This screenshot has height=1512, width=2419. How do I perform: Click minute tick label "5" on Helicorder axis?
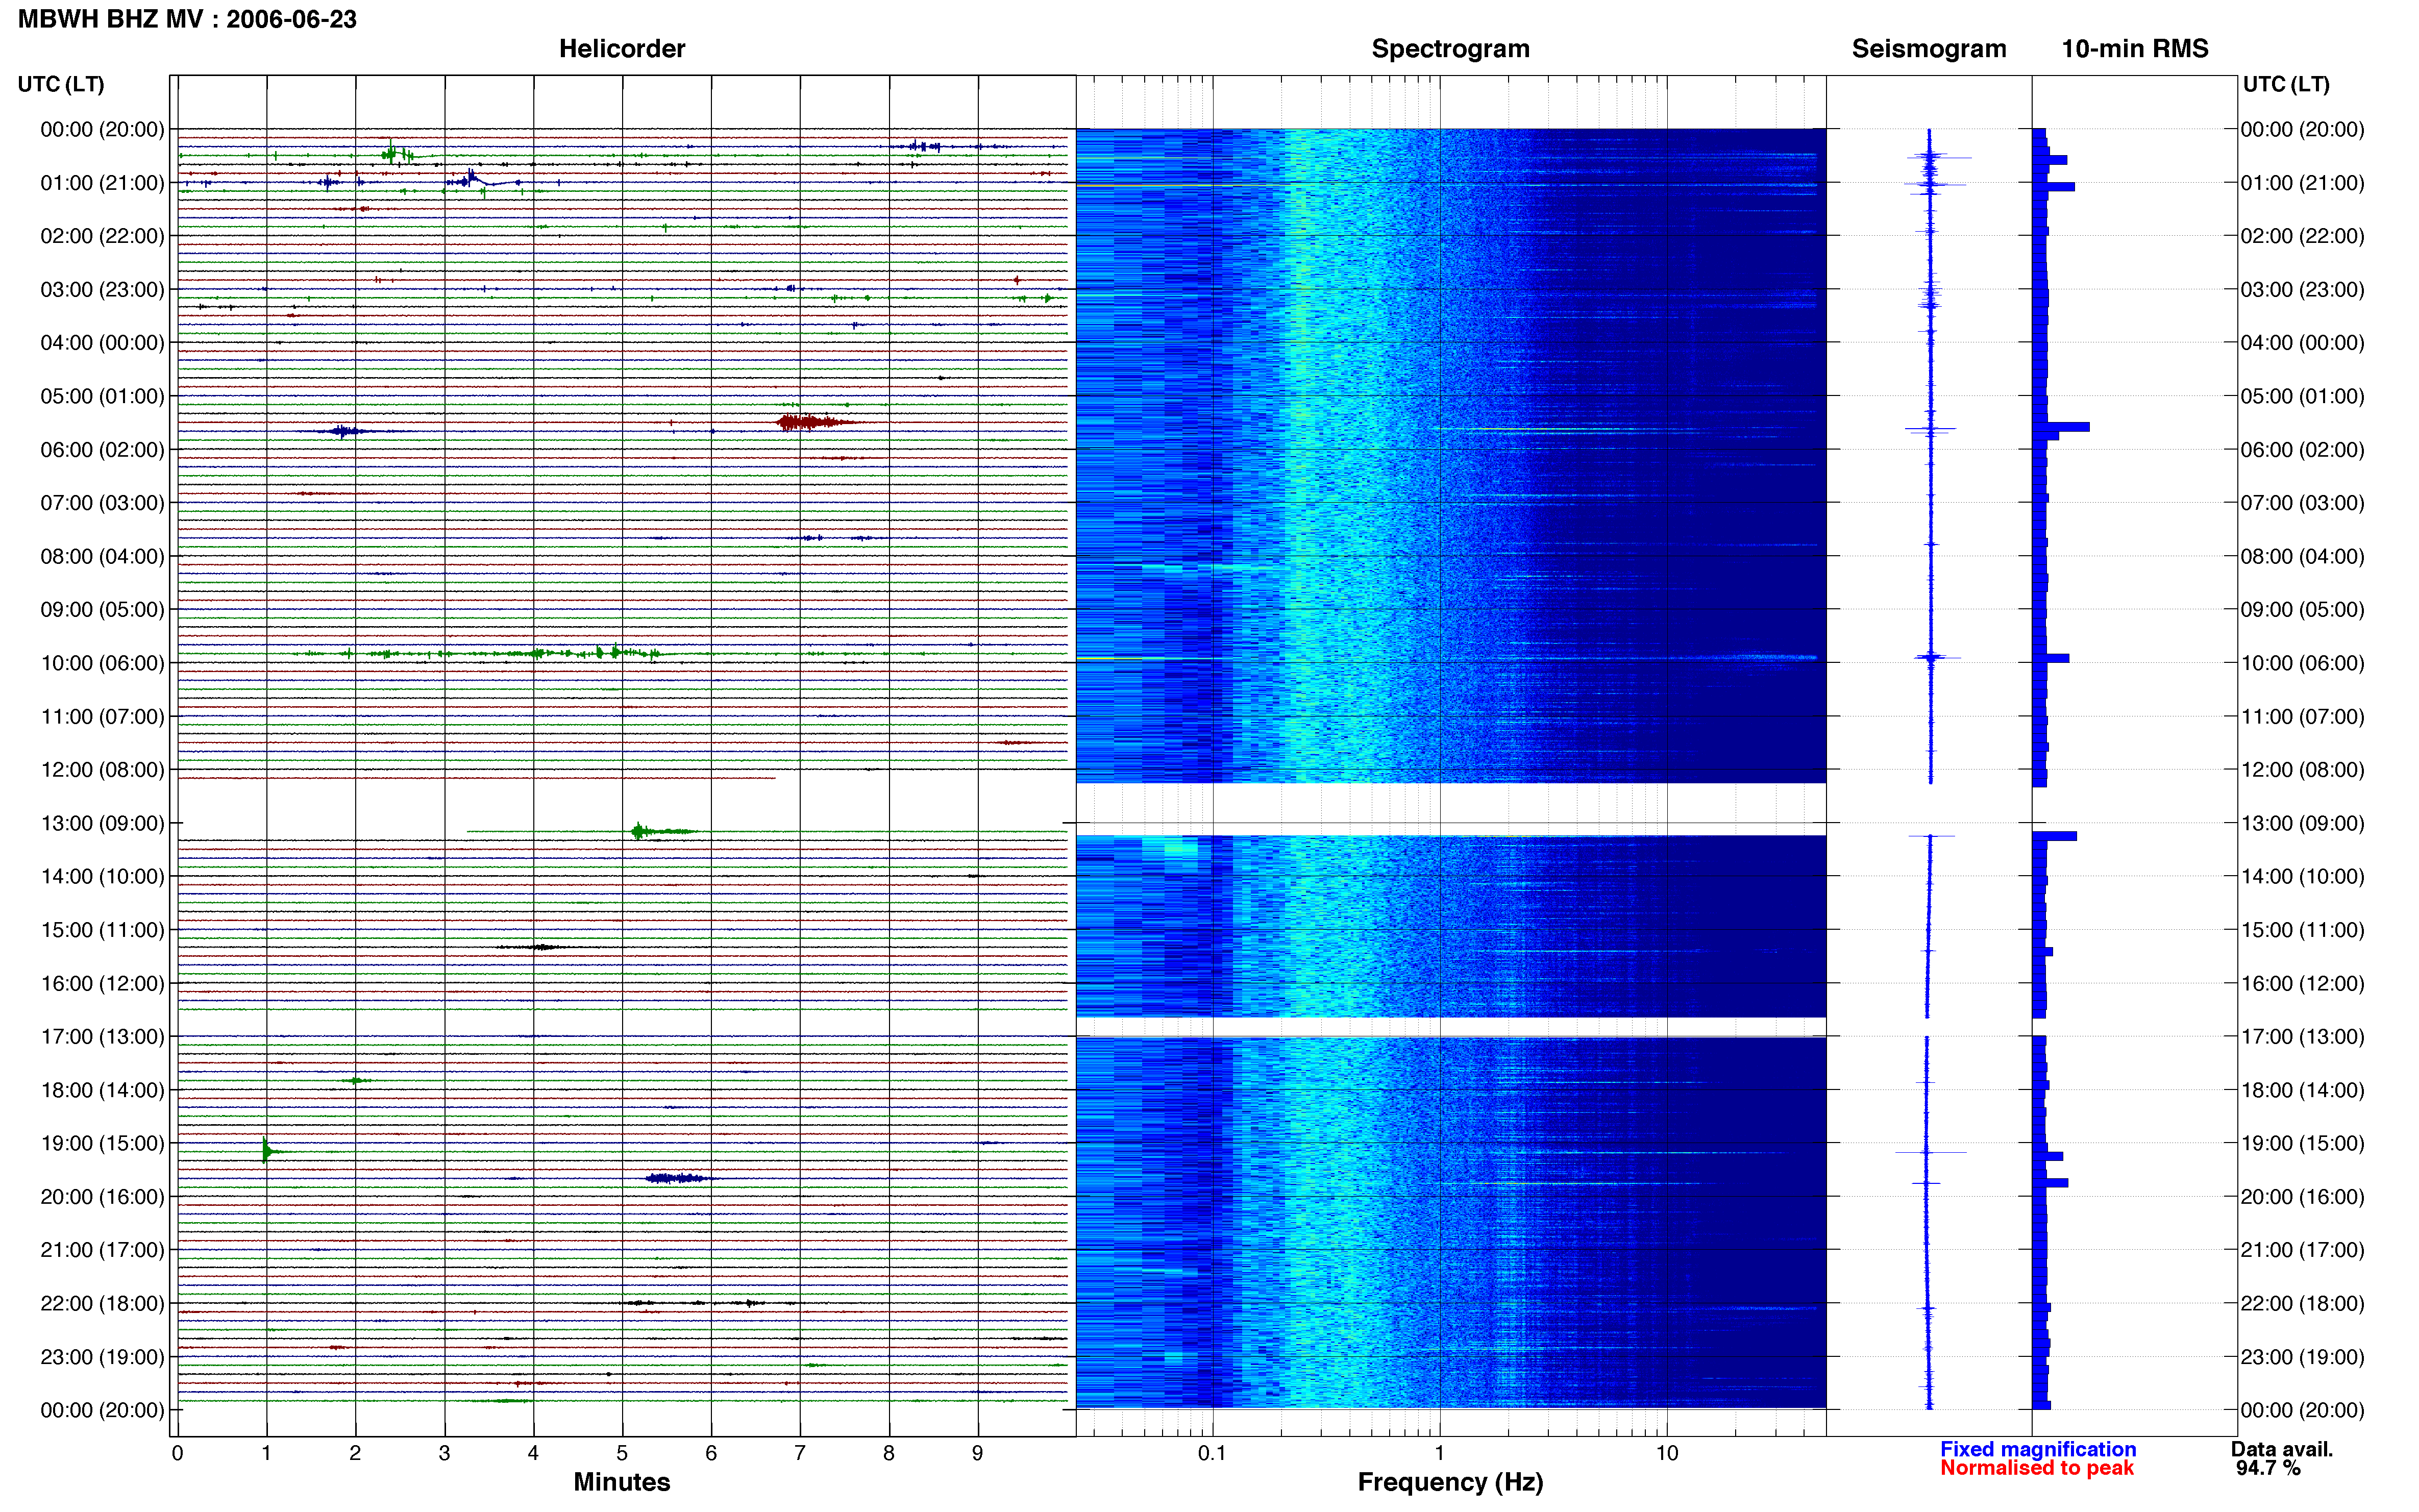[x=622, y=1454]
